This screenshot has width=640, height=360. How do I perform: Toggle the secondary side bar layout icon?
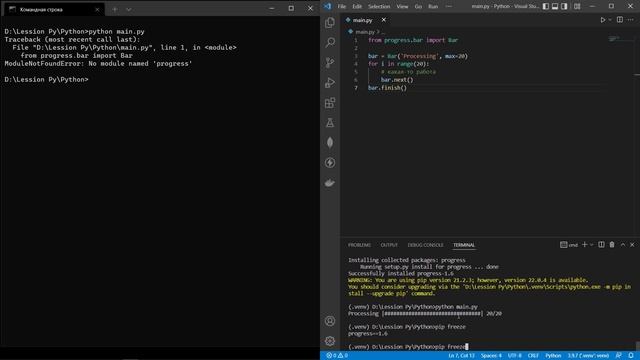pyautogui.click(x=564, y=6)
